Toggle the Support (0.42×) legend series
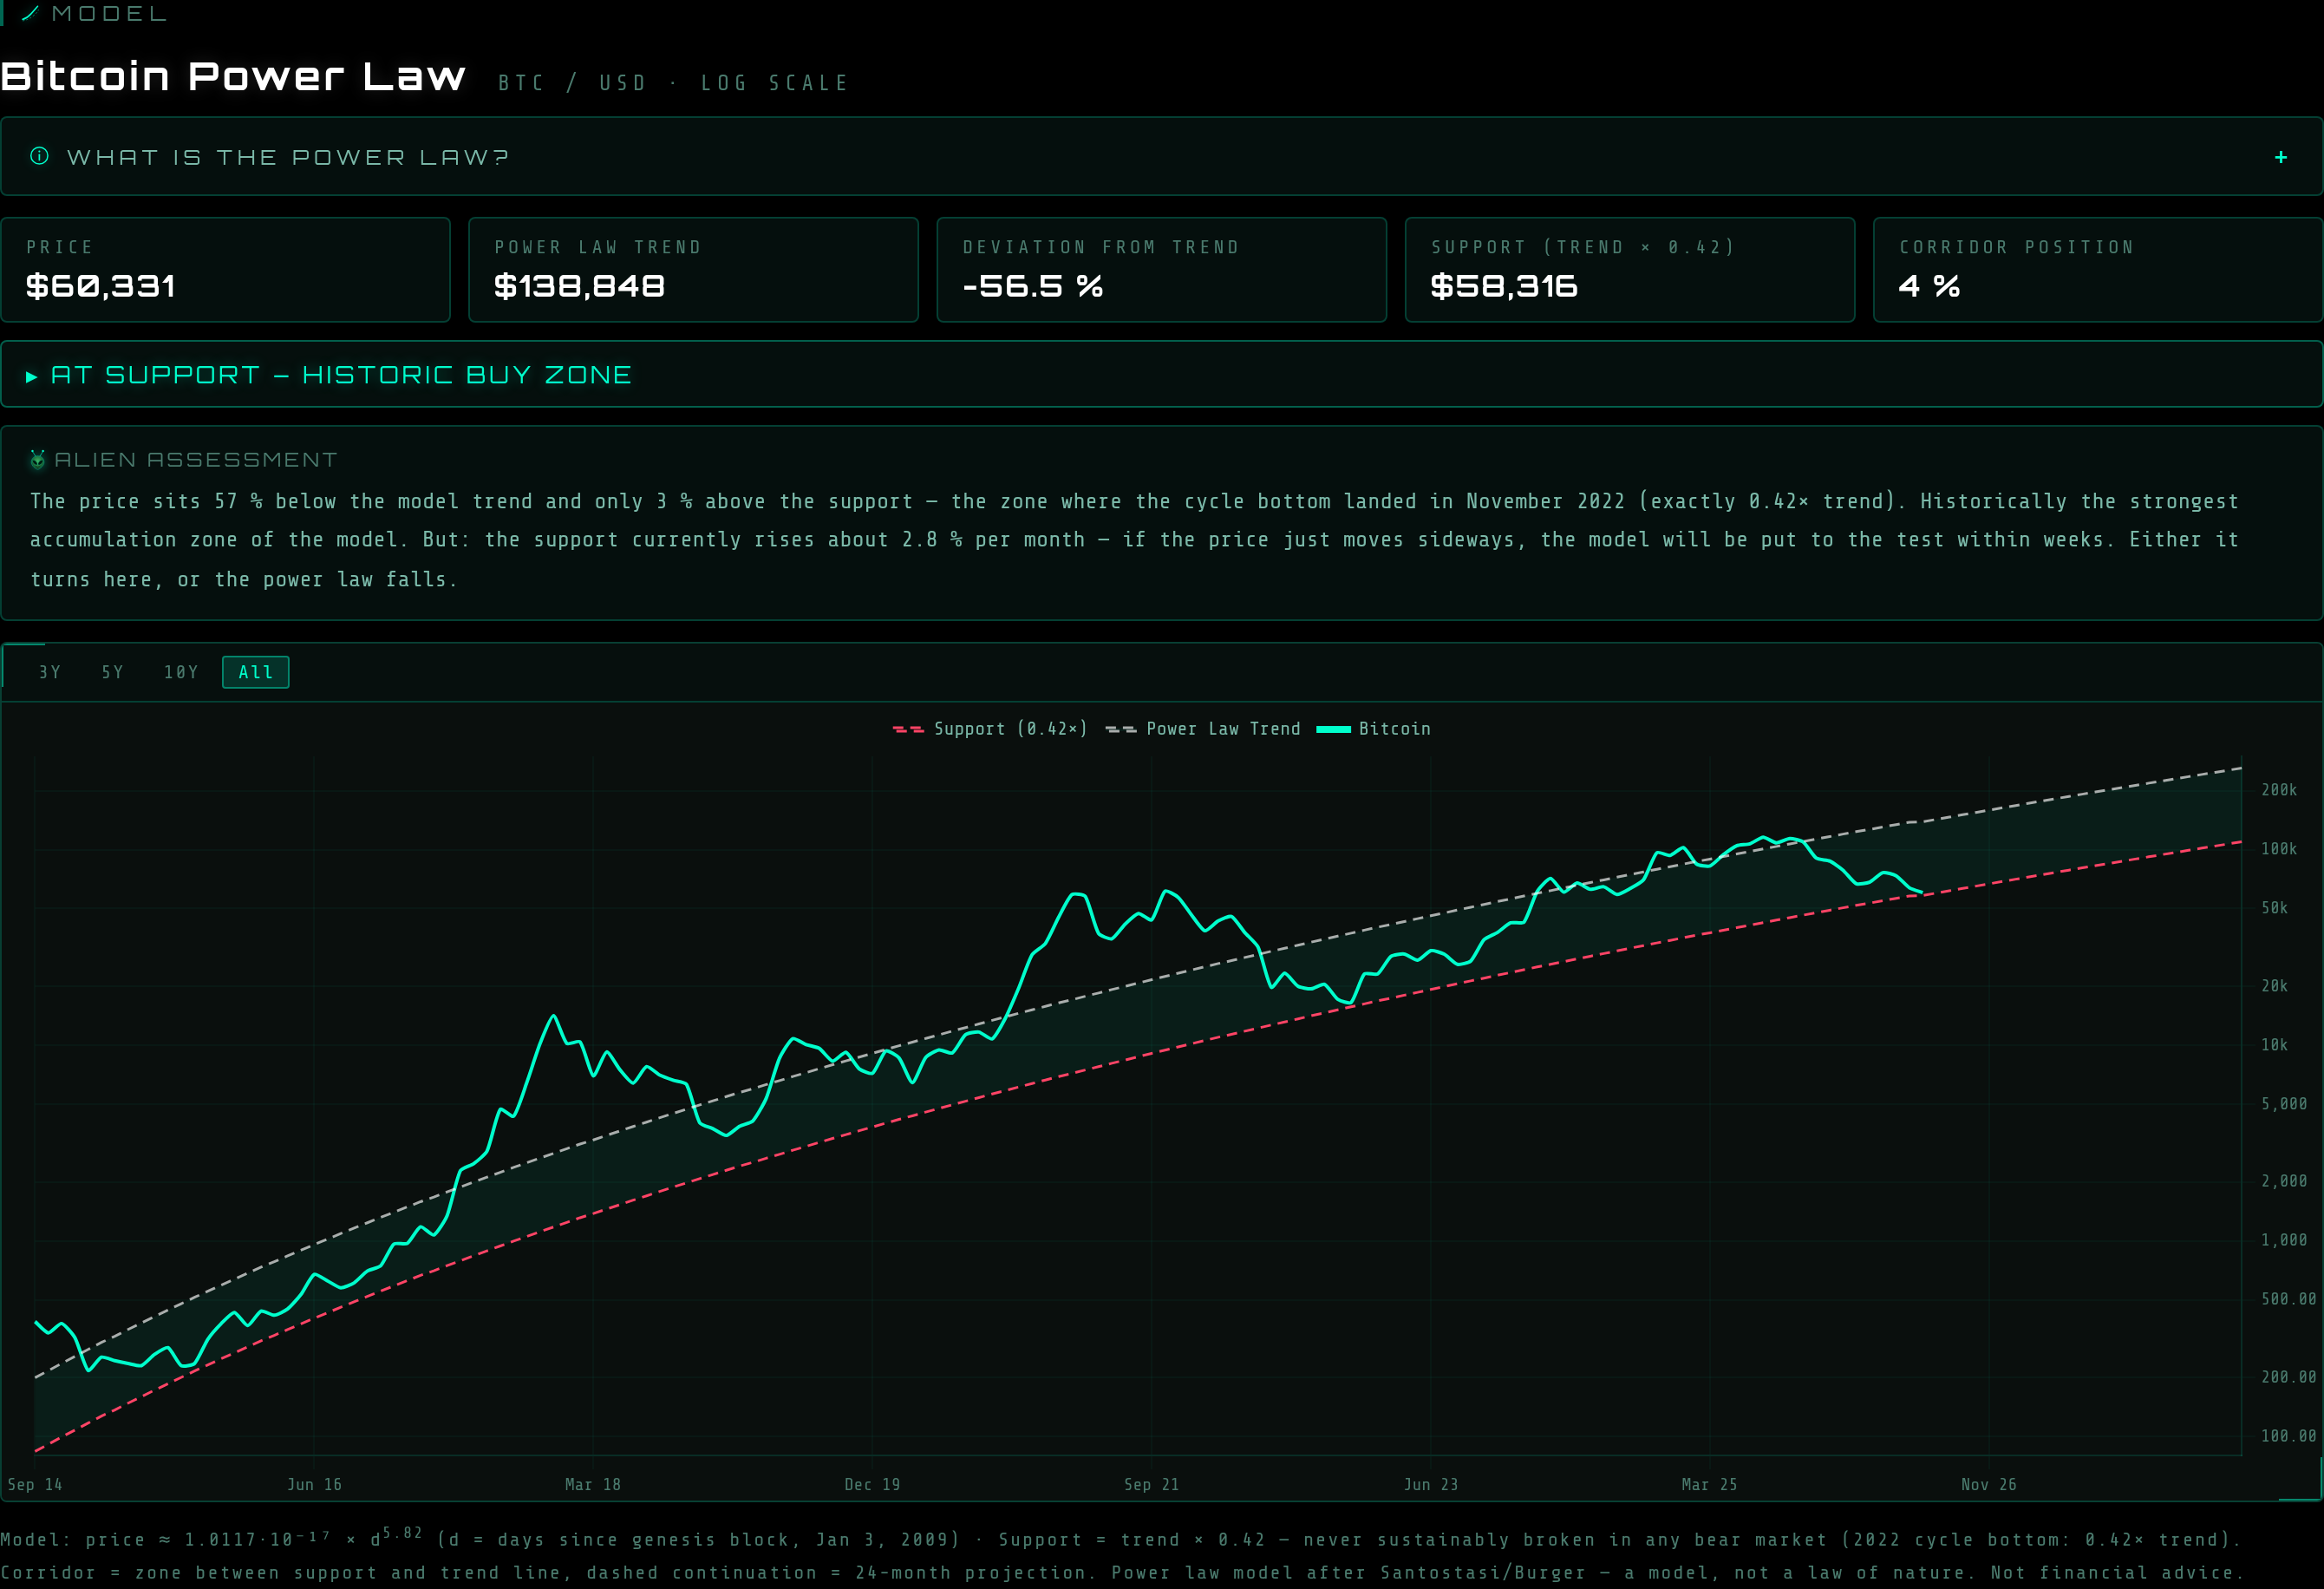Image resolution: width=2324 pixels, height=1589 pixels. [989, 729]
